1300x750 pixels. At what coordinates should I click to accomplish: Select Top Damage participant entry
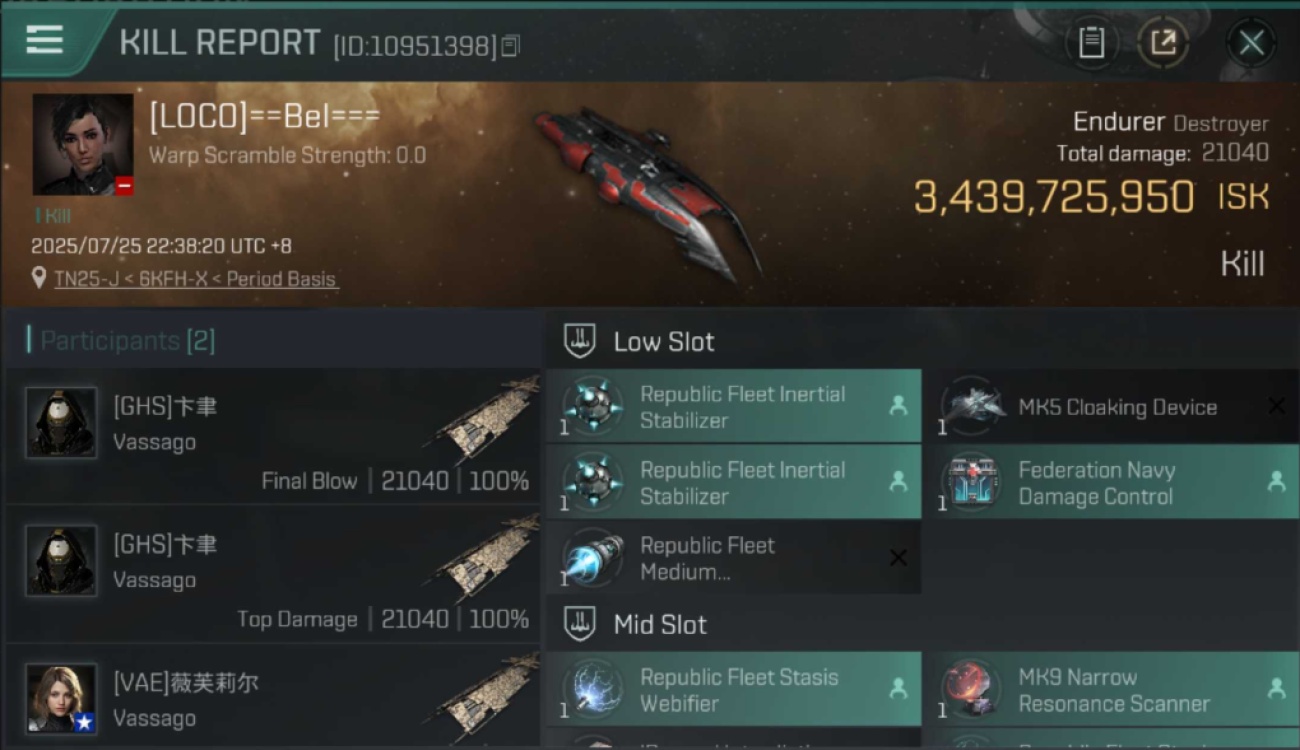point(272,574)
